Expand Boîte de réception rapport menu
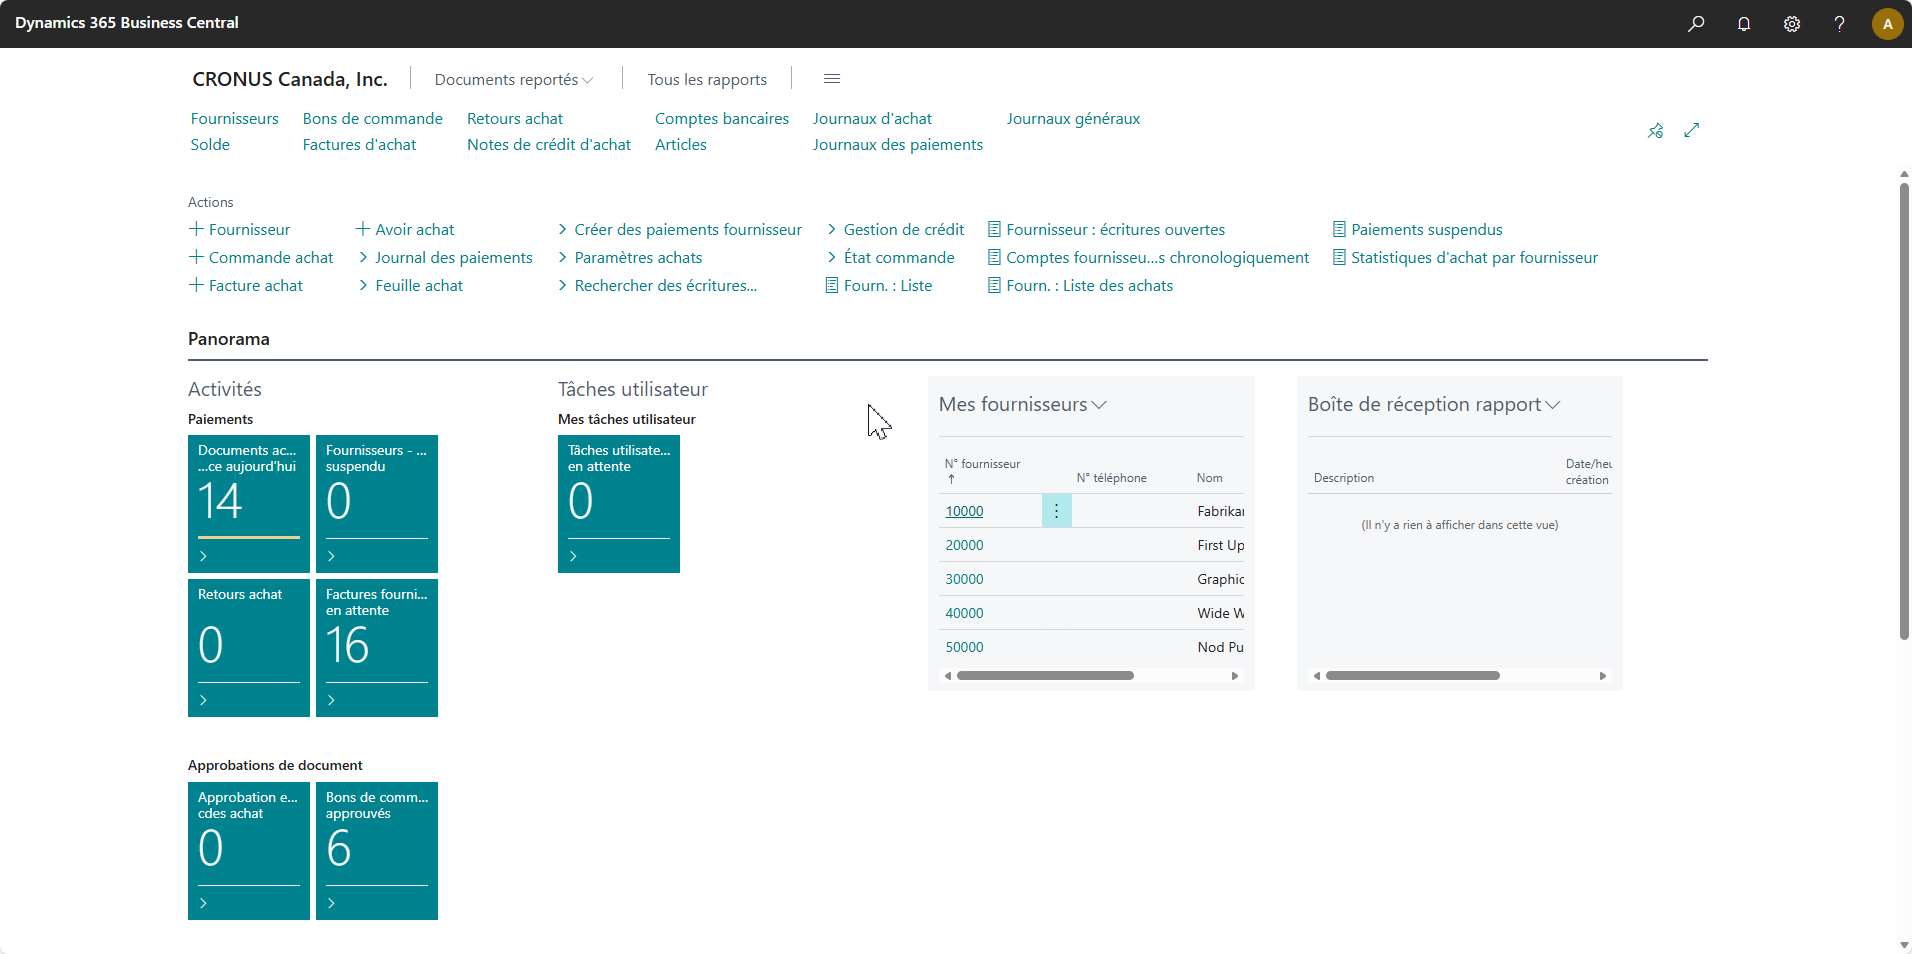1912x954 pixels. [x=1433, y=405]
